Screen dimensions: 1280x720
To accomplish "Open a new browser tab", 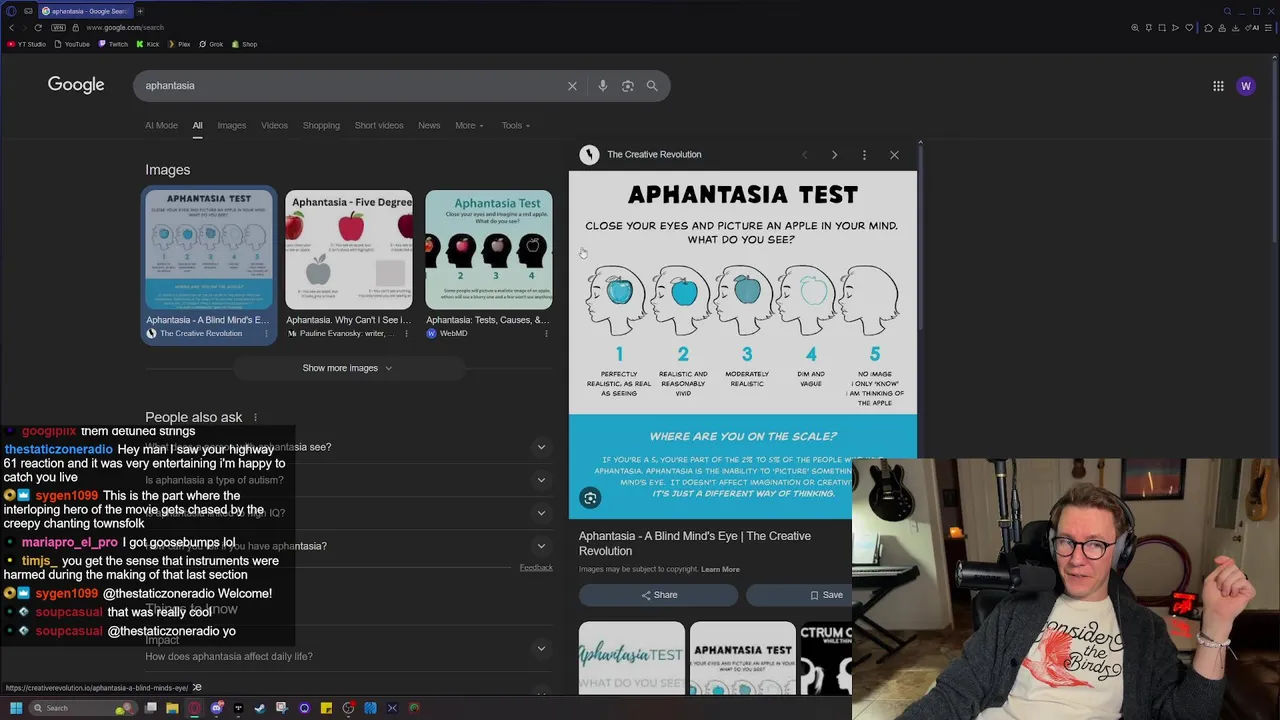I will point(140,11).
